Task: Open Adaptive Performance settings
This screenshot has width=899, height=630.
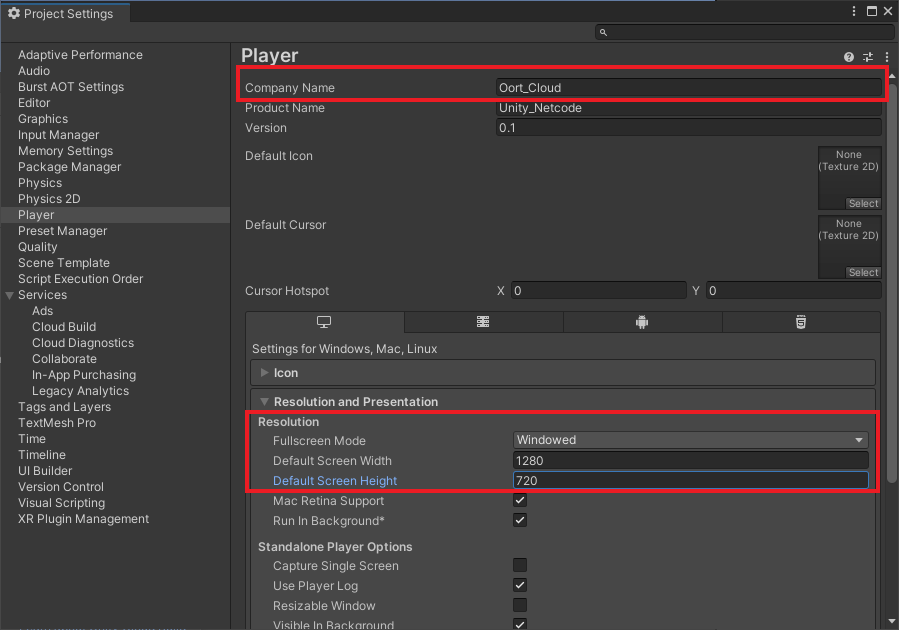Action: click(80, 55)
